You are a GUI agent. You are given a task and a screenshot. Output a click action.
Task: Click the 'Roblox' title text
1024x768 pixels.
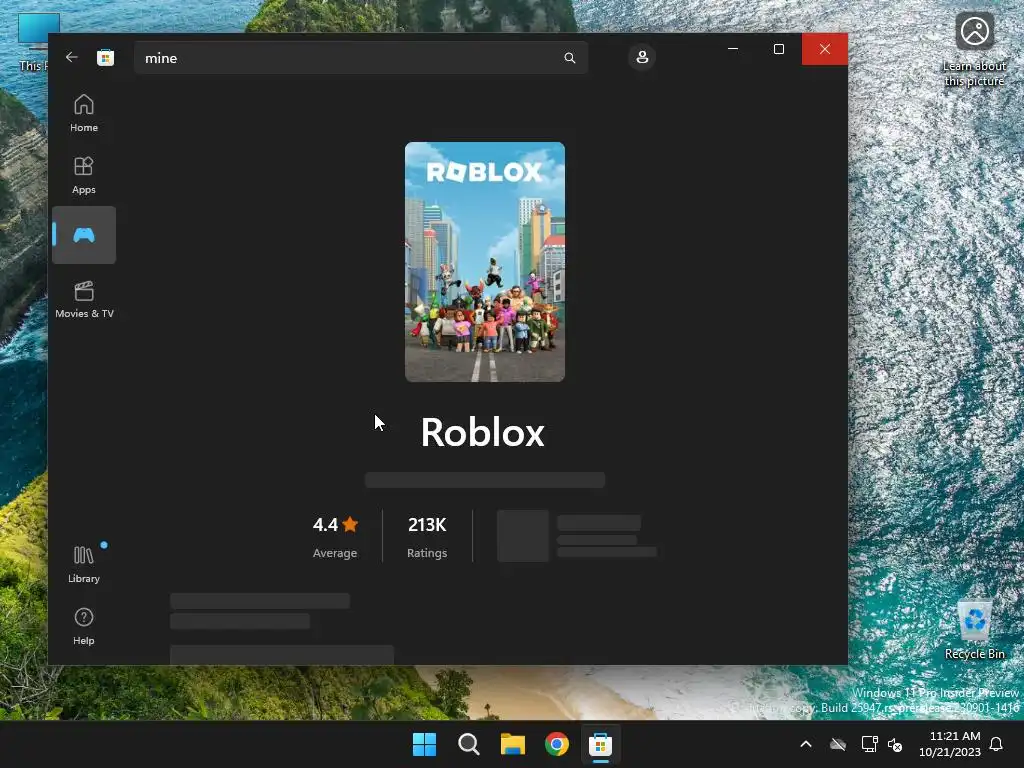click(483, 432)
